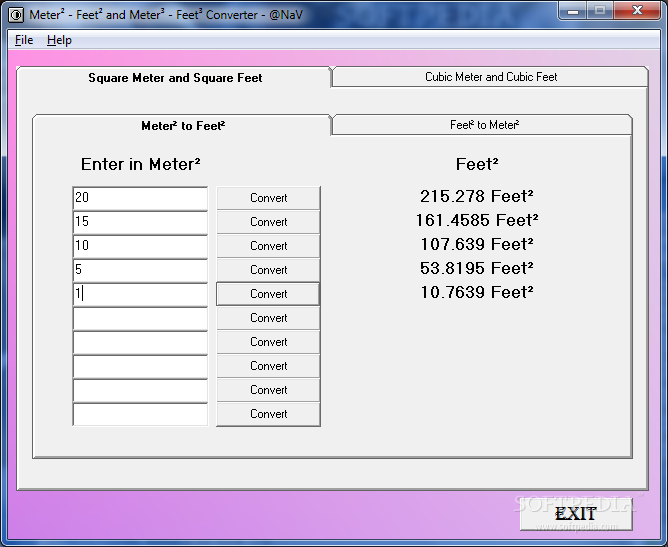Select the result 161.4585 Feet²

(477, 220)
